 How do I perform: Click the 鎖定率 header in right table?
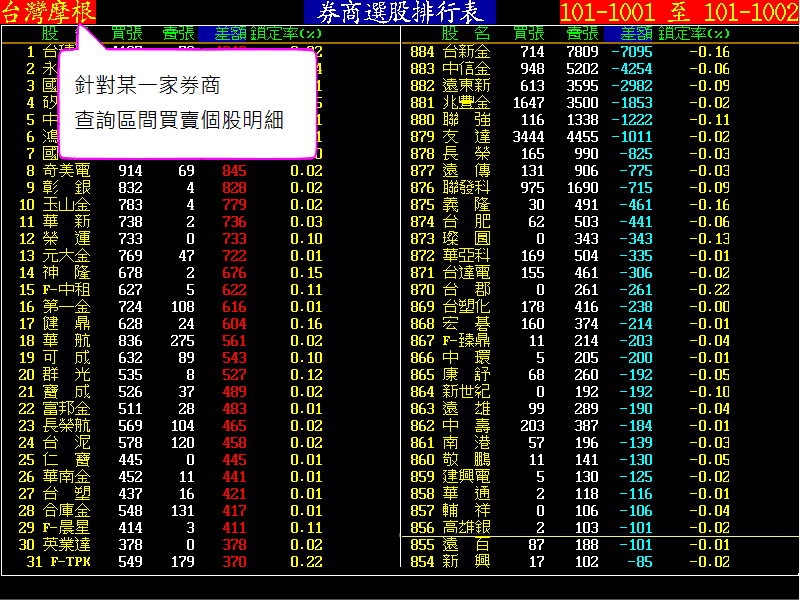click(x=712, y=33)
